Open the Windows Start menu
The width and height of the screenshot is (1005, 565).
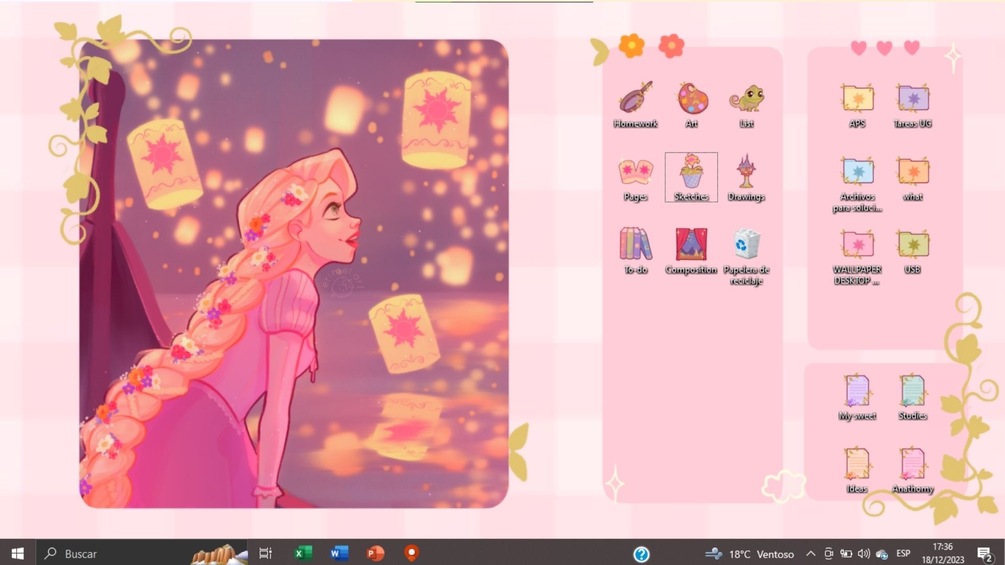(x=18, y=553)
